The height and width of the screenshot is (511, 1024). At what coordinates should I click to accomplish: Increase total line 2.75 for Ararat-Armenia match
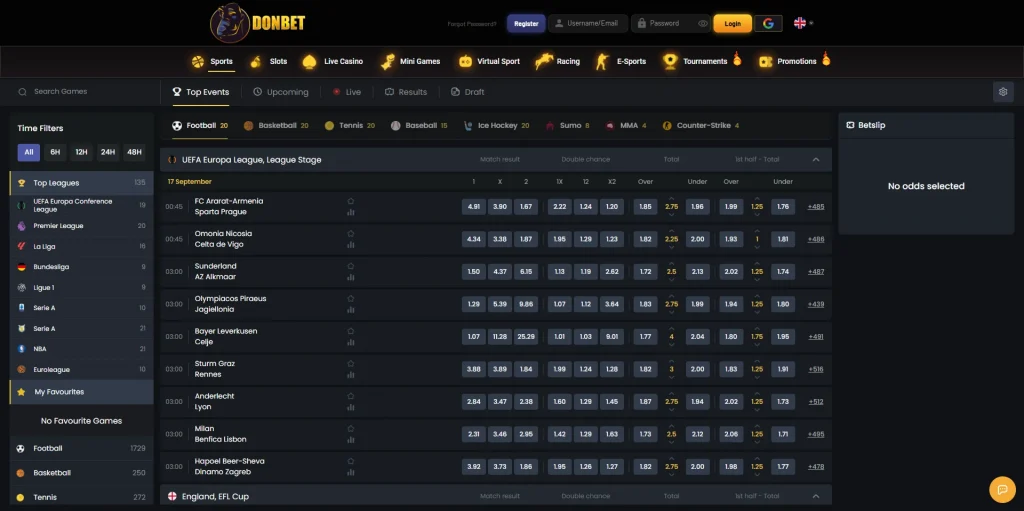click(x=671, y=199)
